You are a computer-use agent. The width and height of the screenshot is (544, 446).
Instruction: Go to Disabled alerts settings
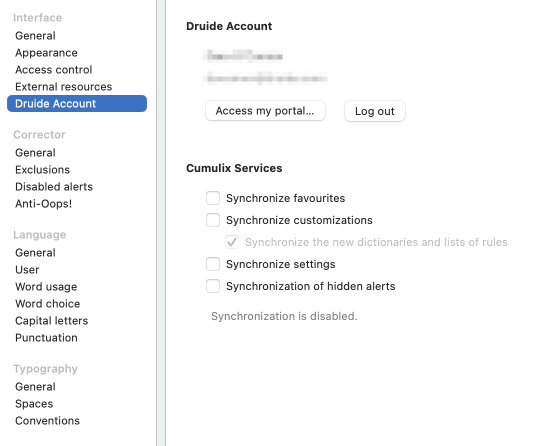point(54,187)
